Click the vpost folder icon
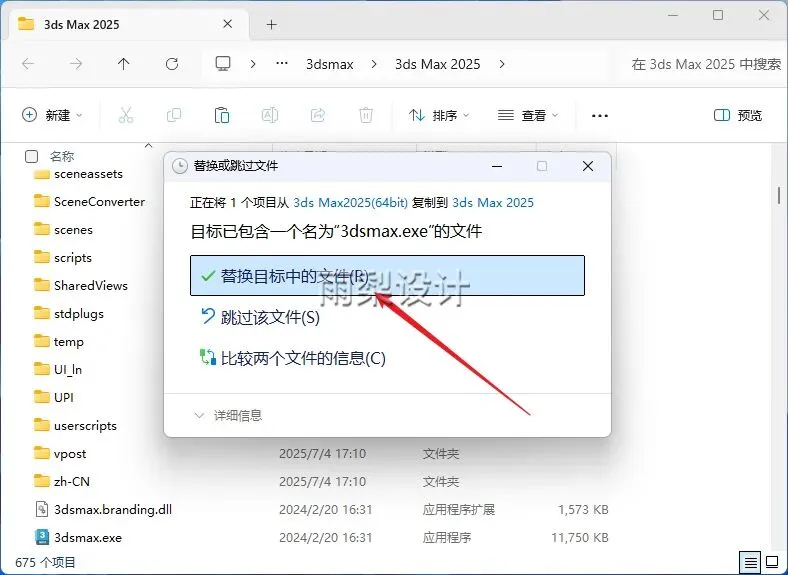788x575 pixels. tap(42, 453)
